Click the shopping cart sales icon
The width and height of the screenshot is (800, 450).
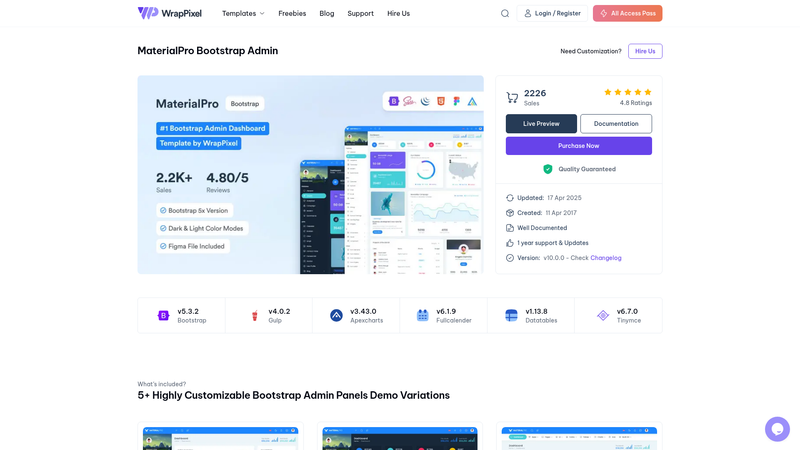click(512, 97)
